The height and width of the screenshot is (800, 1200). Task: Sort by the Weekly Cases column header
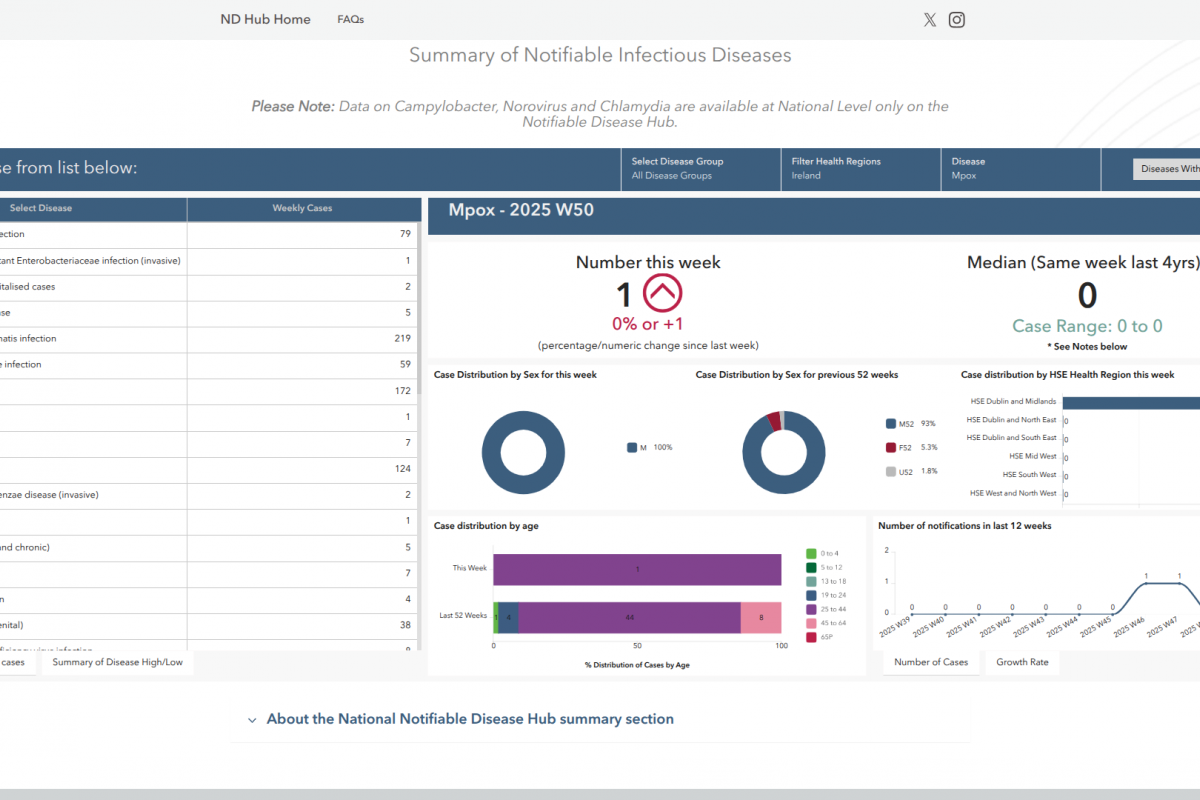click(302, 209)
